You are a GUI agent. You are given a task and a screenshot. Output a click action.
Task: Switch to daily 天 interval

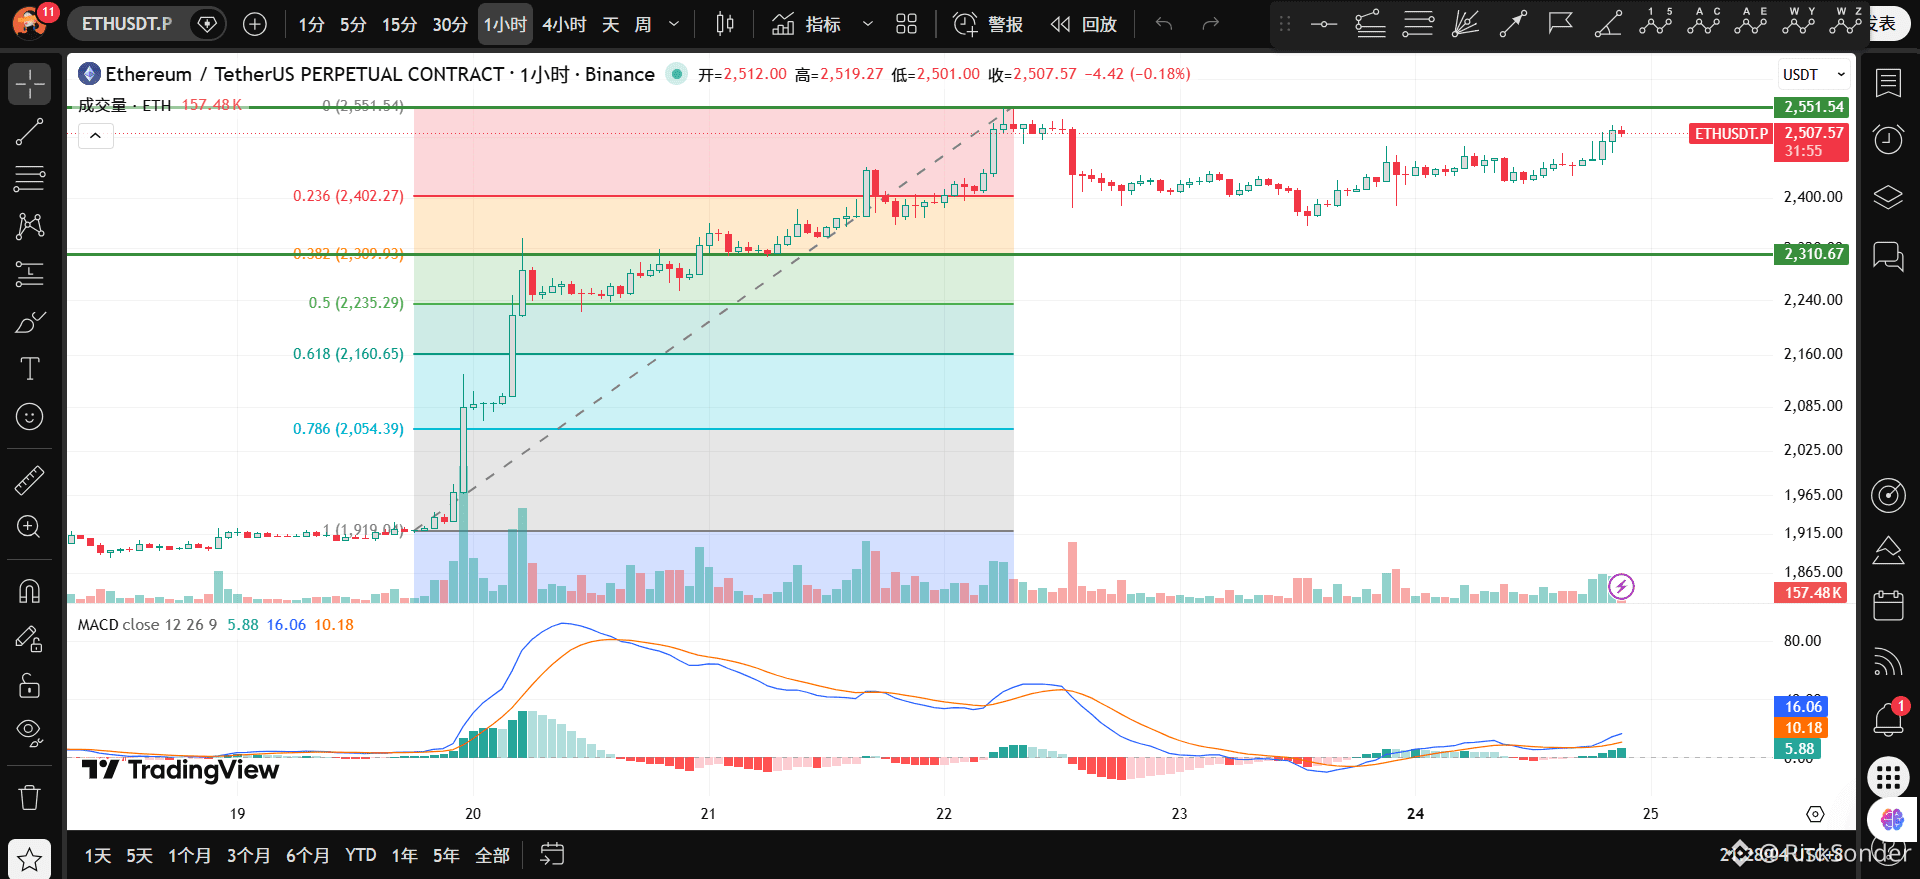611,24
